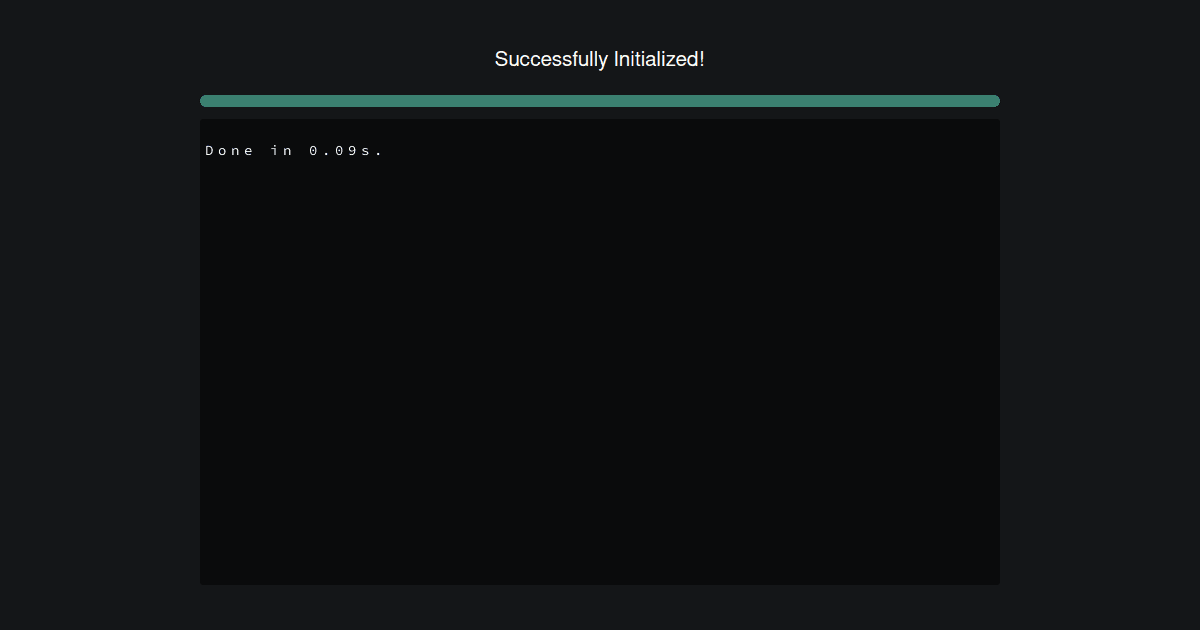Click the "Done in 0.09s." console line

[294, 151]
